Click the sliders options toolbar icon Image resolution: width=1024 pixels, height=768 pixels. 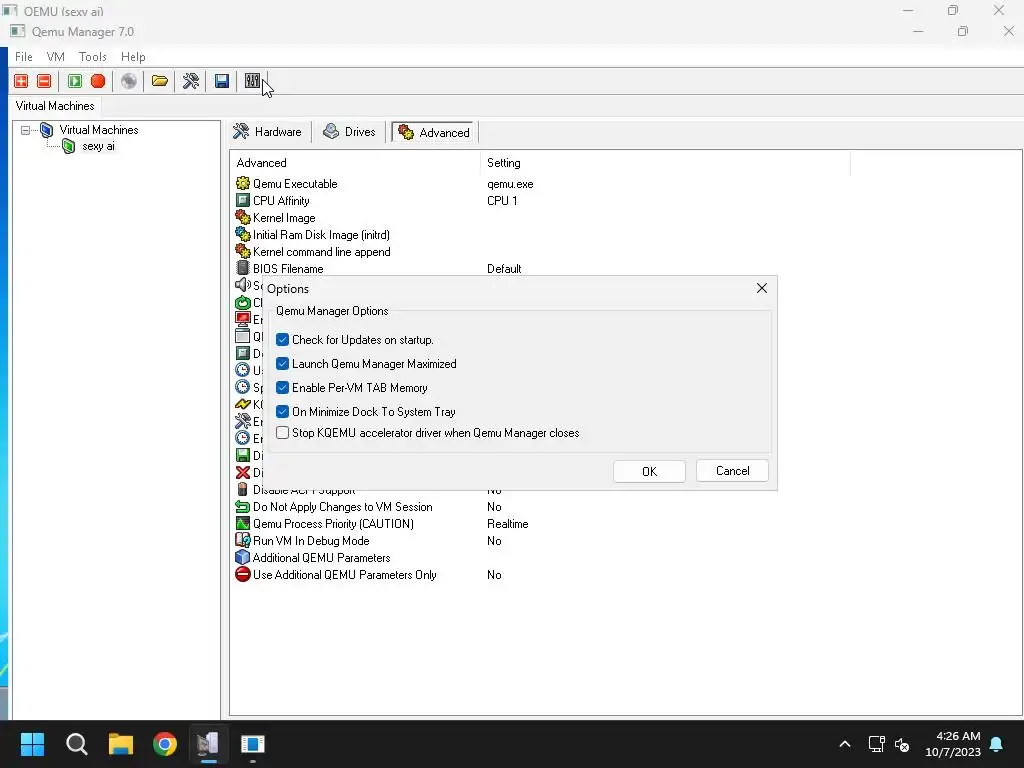click(x=252, y=81)
